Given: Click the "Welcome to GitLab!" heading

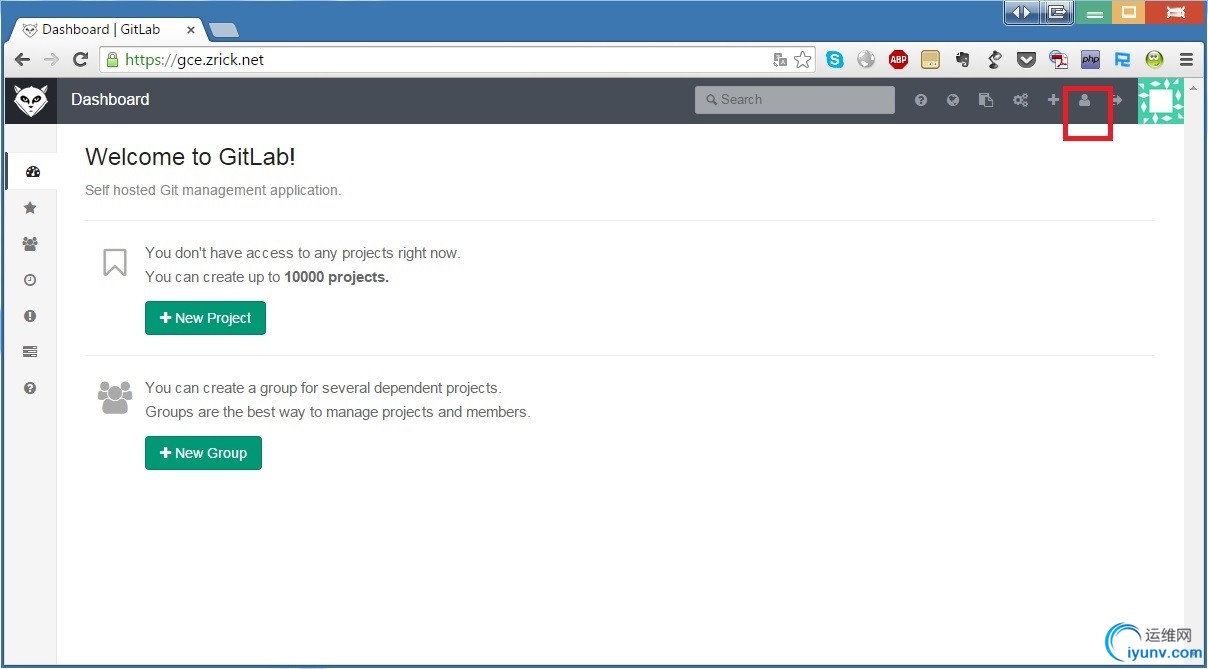Looking at the screenshot, I should tap(190, 157).
